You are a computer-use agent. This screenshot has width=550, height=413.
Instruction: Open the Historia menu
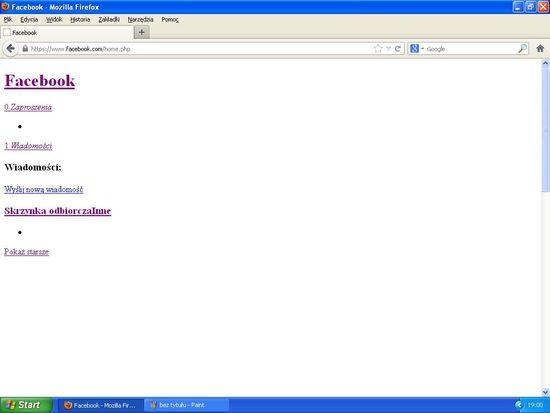point(80,20)
